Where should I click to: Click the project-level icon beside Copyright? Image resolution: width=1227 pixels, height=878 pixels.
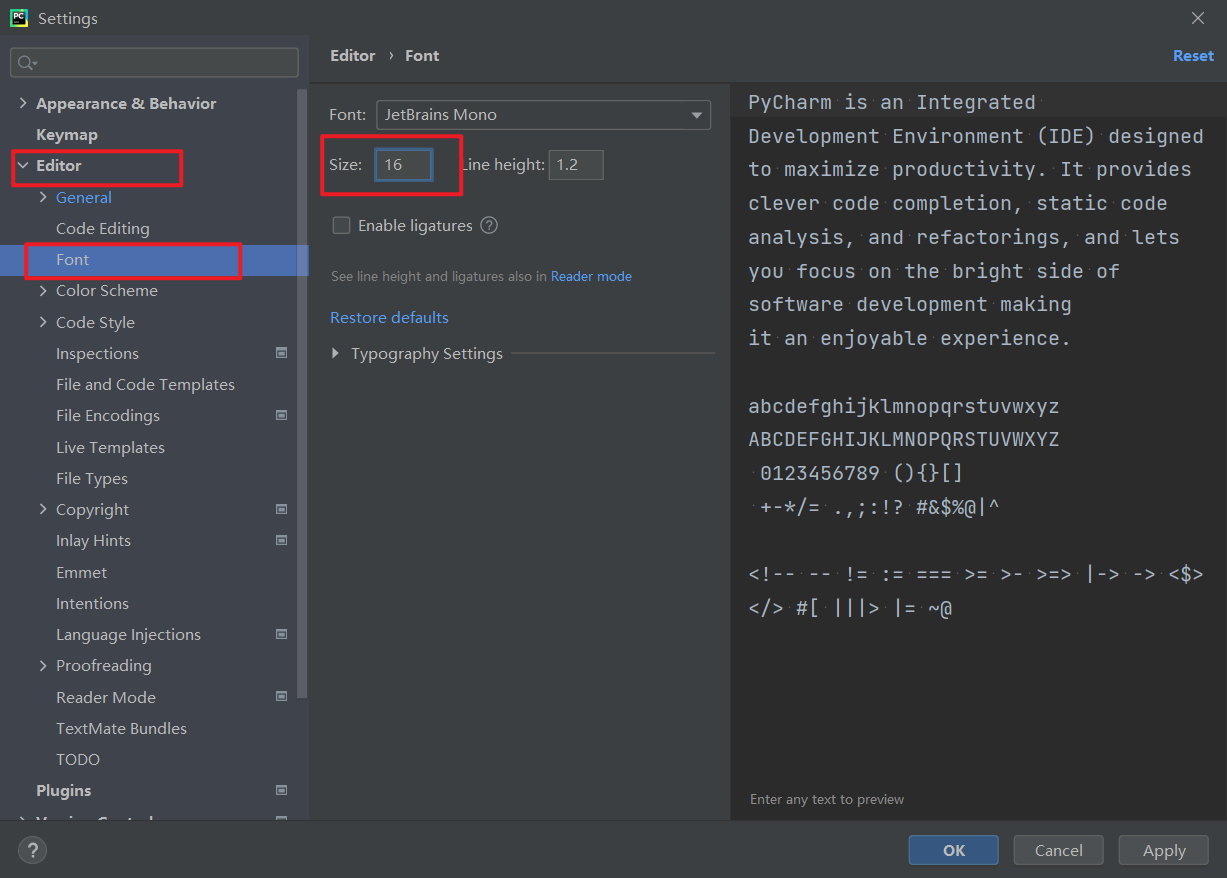tap(282, 509)
